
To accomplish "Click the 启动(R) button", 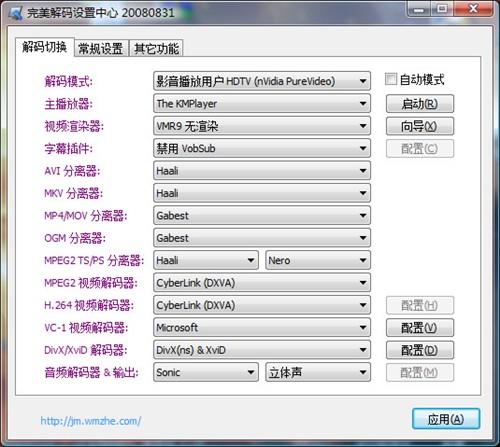I will [420, 104].
